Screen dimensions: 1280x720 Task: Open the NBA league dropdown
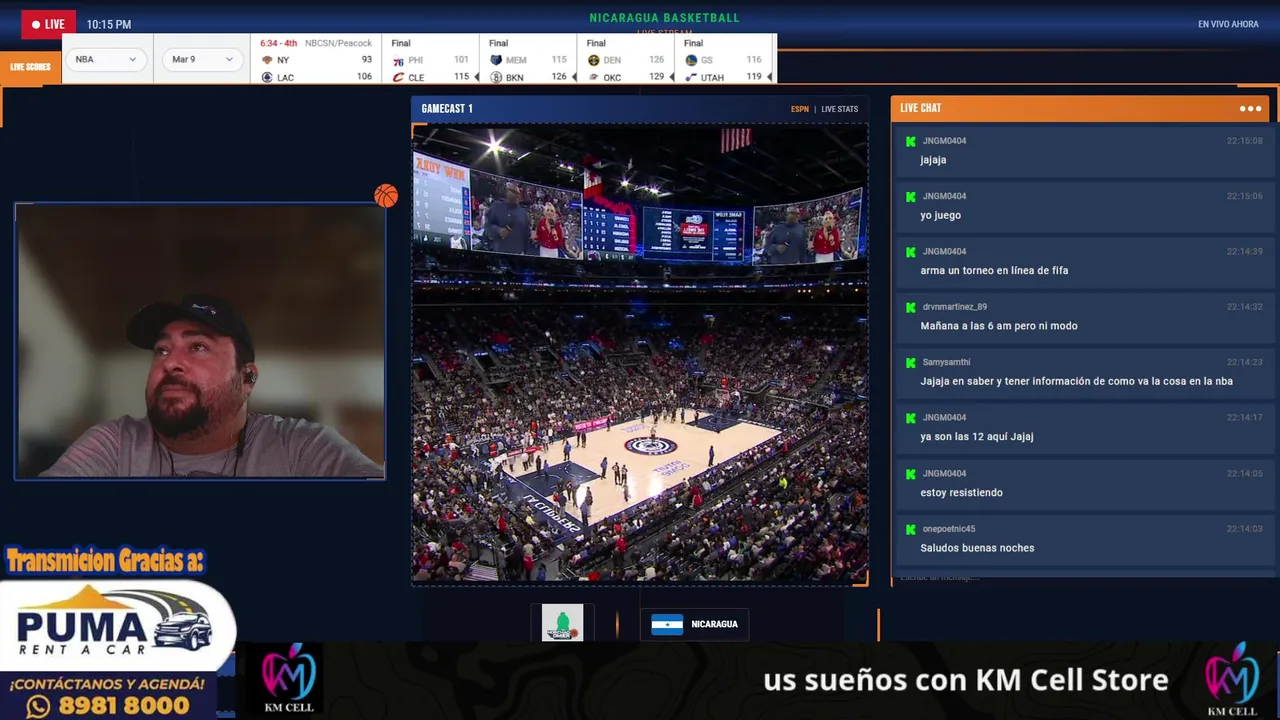106,59
